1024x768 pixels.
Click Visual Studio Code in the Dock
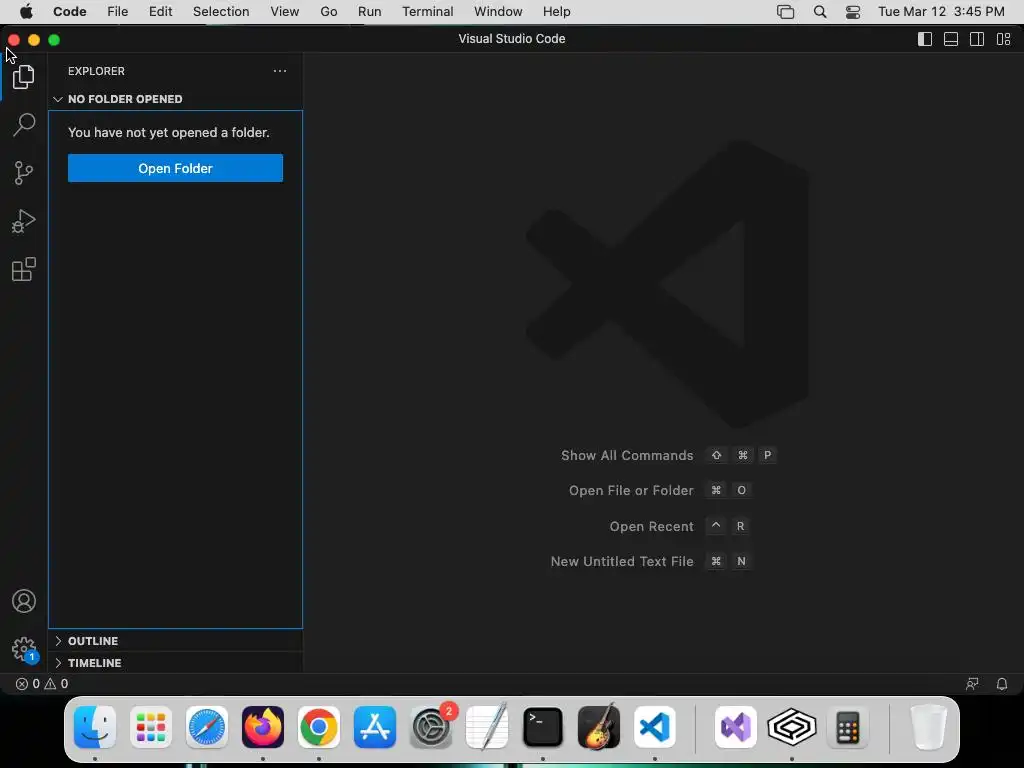point(654,727)
